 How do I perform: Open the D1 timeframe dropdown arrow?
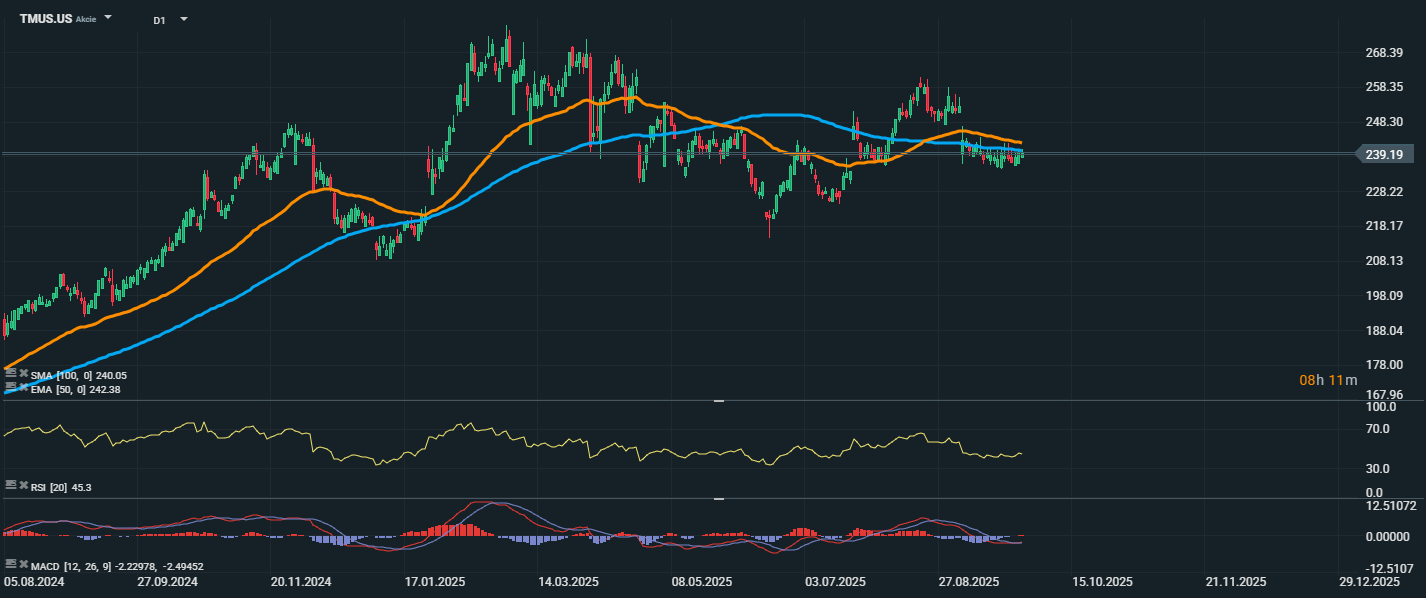click(183, 19)
